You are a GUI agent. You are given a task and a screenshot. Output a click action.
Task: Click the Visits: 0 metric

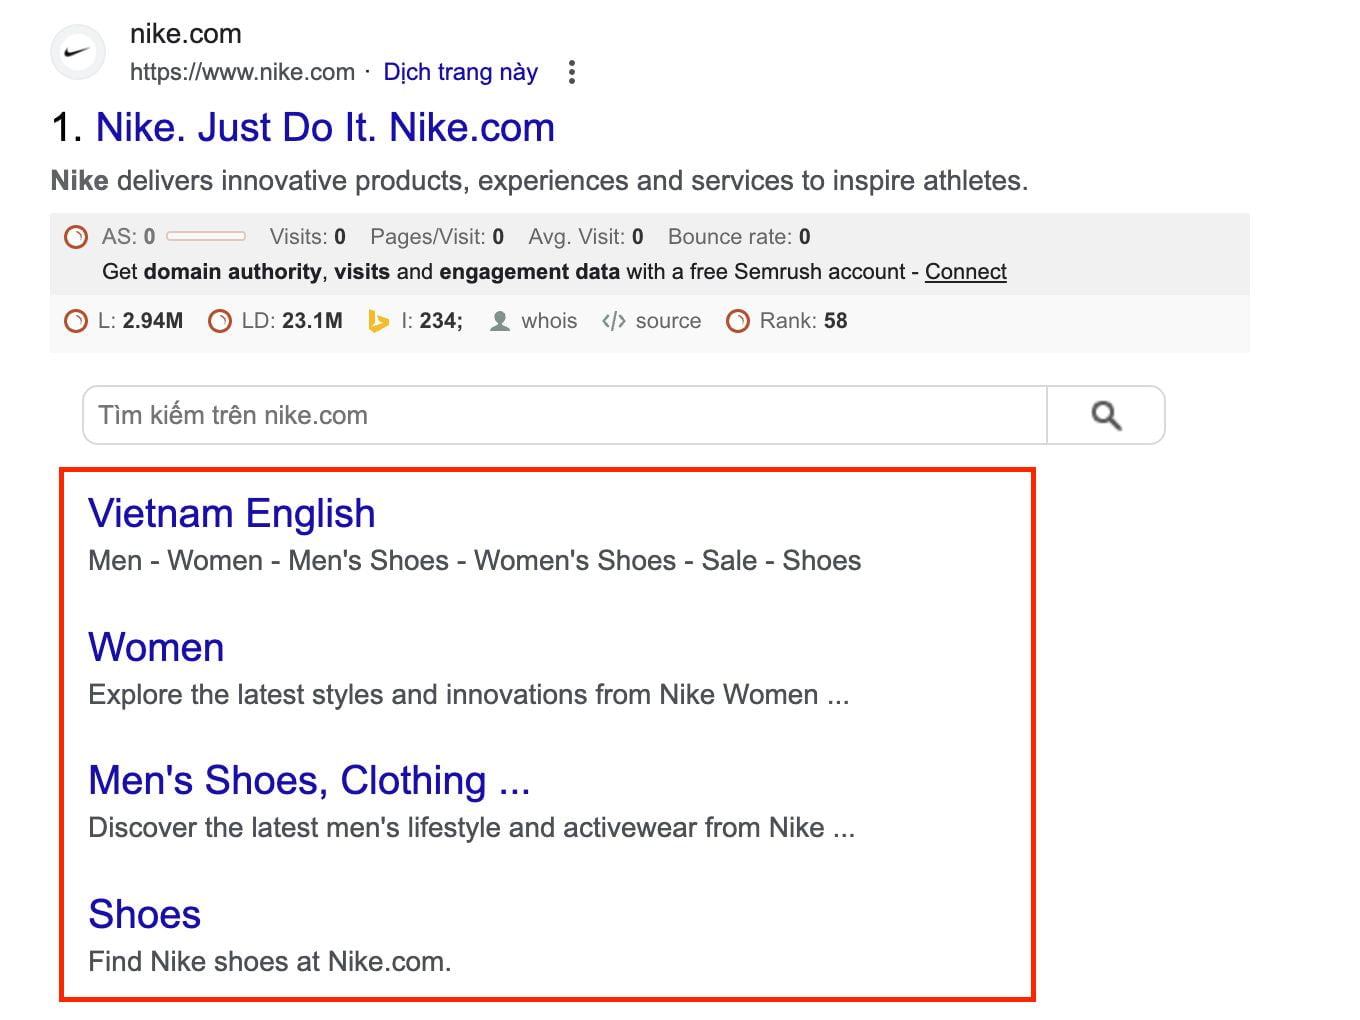308,237
